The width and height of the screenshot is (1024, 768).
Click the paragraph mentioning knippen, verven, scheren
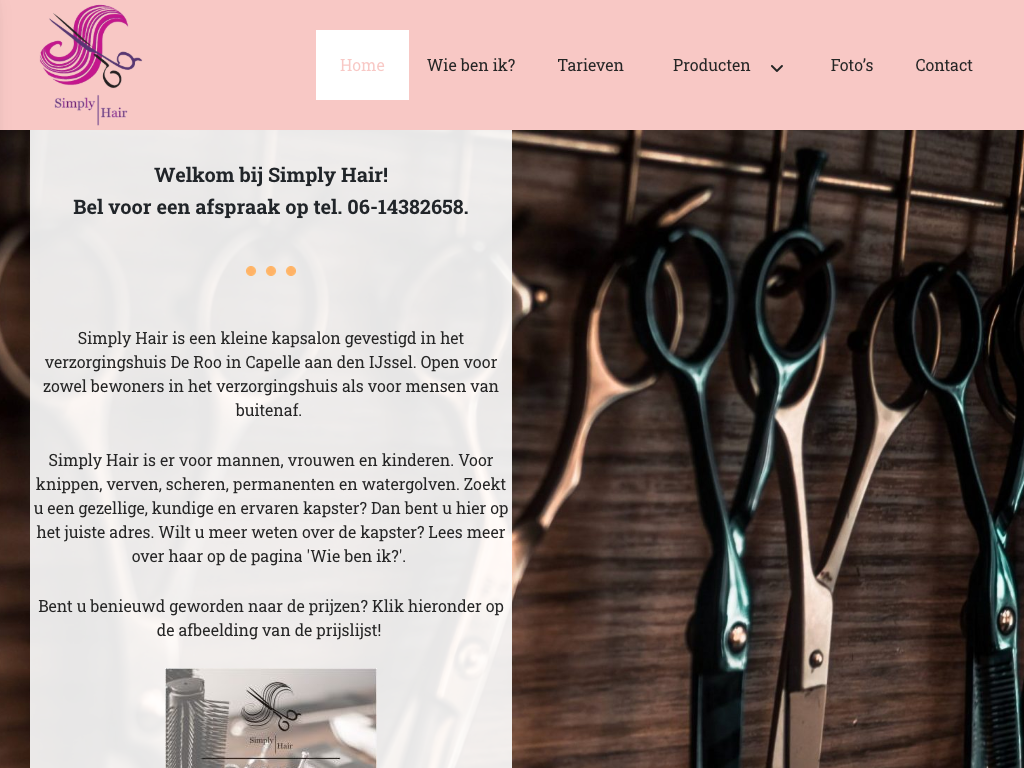point(271,508)
